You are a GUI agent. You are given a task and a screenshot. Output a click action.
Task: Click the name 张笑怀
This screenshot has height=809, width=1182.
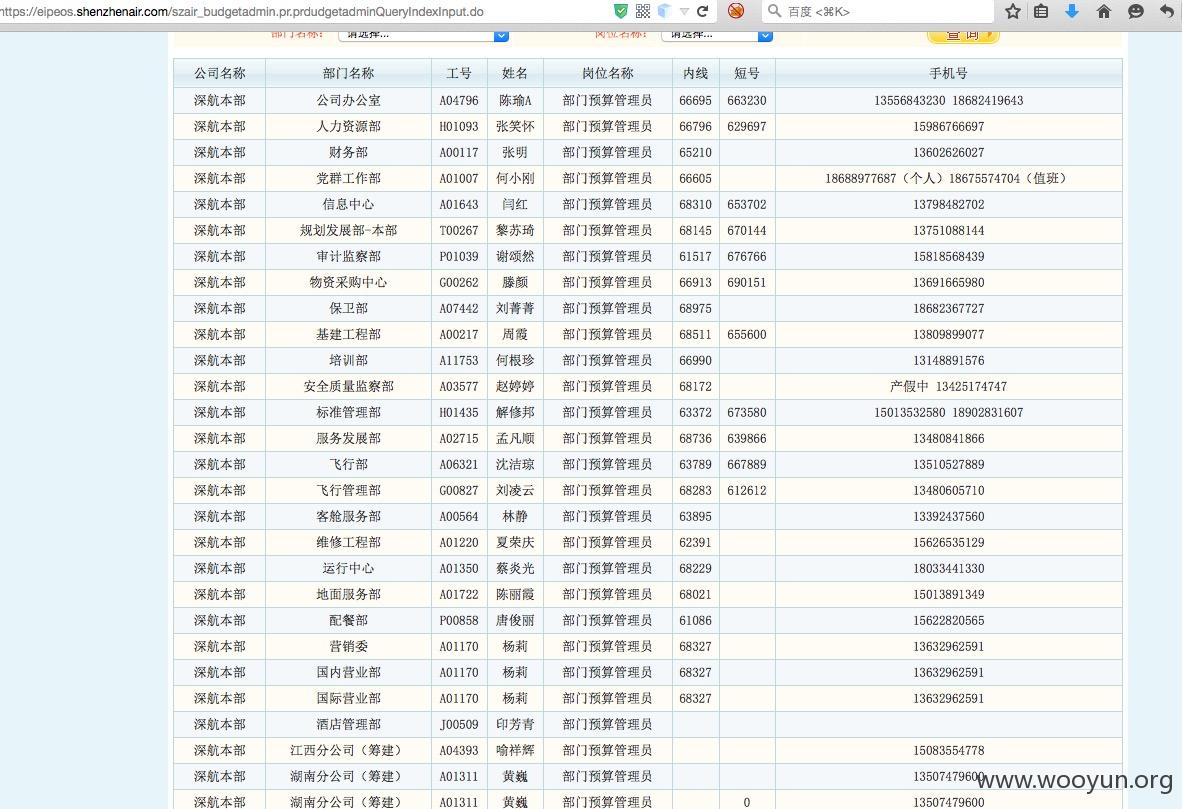tap(515, 127)
